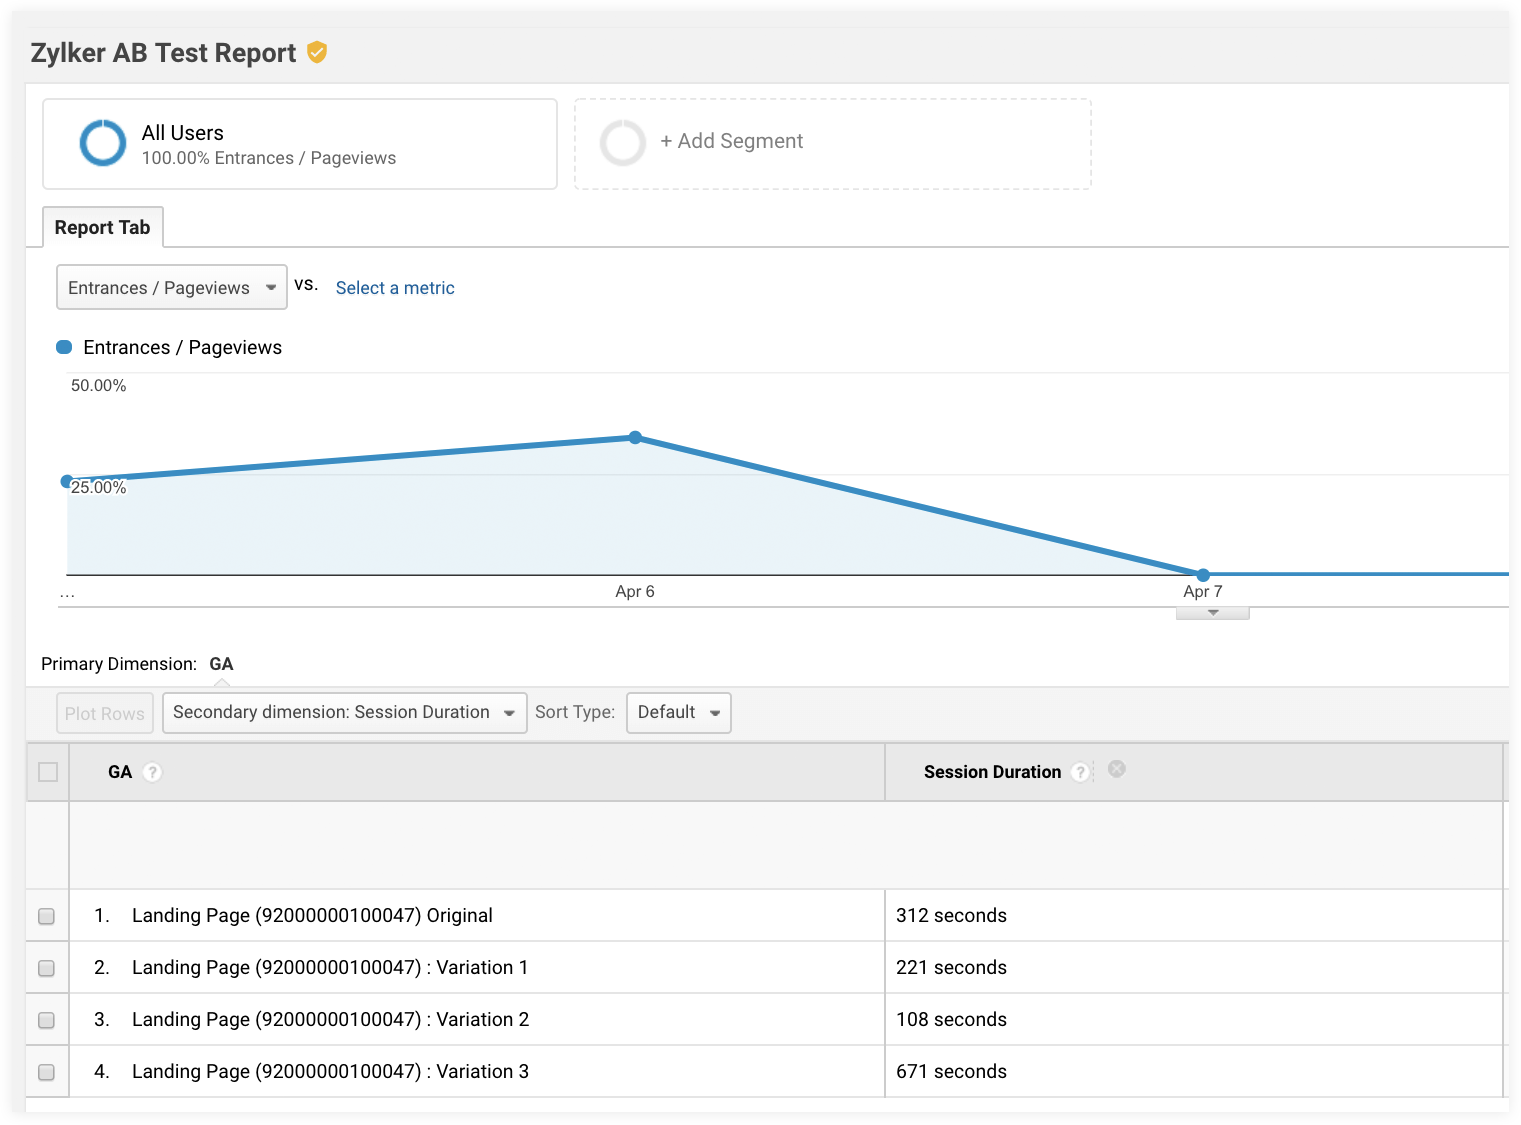Open the Entrances / Pageviews metric dropdown
Viewport: 1521px width, 1125px height.
[171, 288]
